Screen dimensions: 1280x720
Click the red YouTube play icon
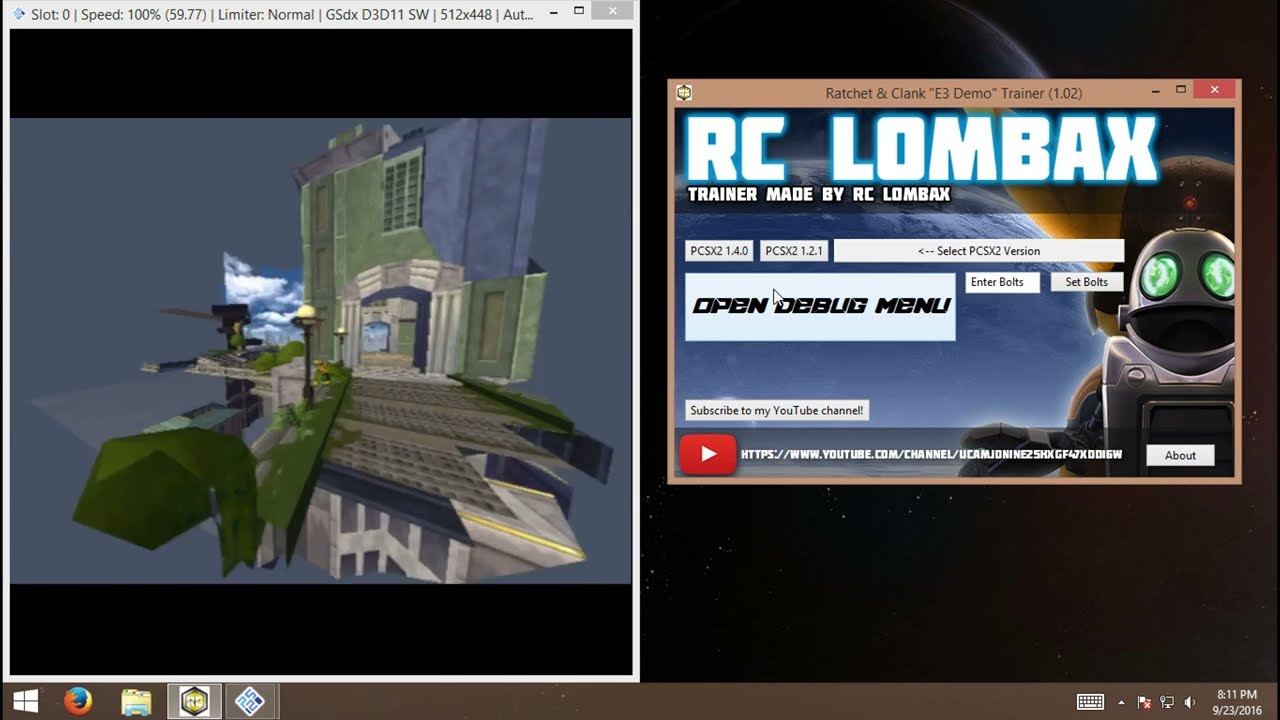pyautogui.click(x=708, y=454)
